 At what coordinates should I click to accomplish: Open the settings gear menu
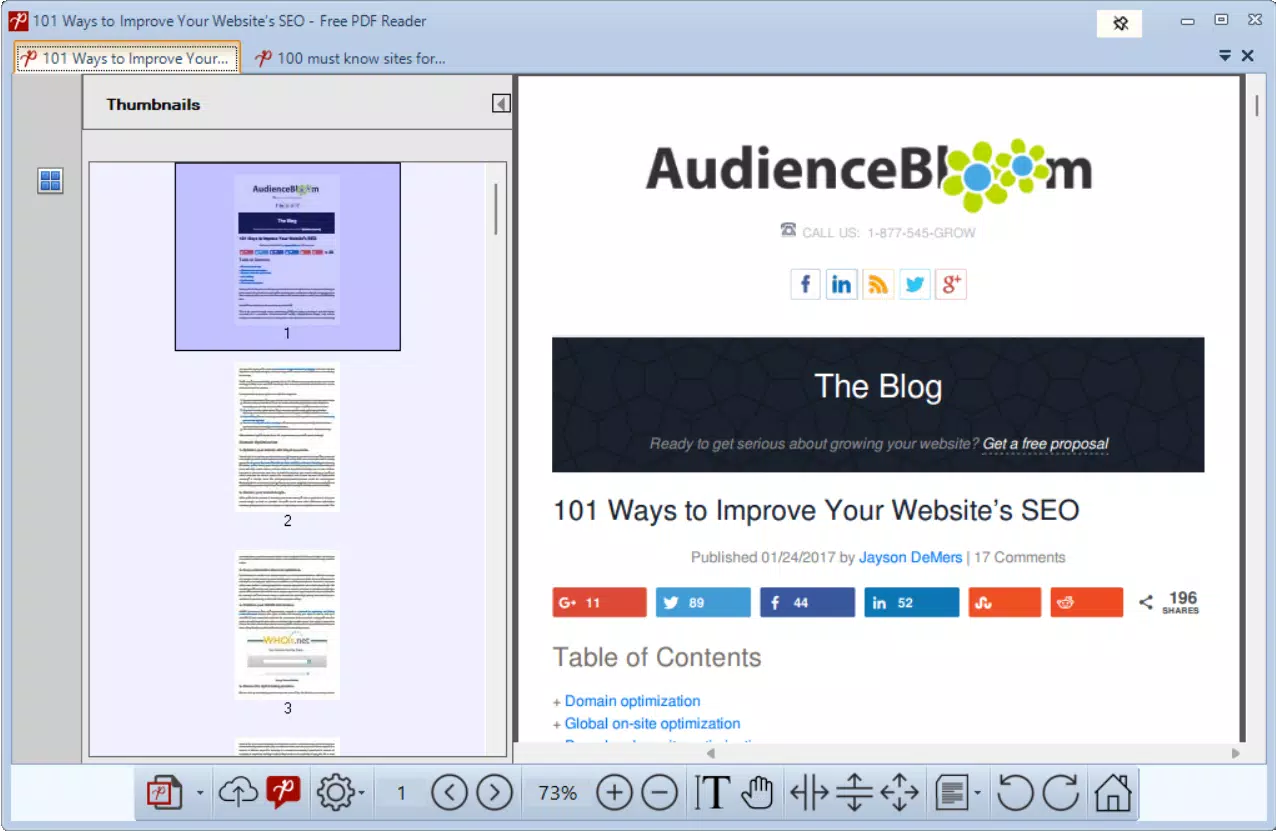pyautogui.click(x=336, y=793)
